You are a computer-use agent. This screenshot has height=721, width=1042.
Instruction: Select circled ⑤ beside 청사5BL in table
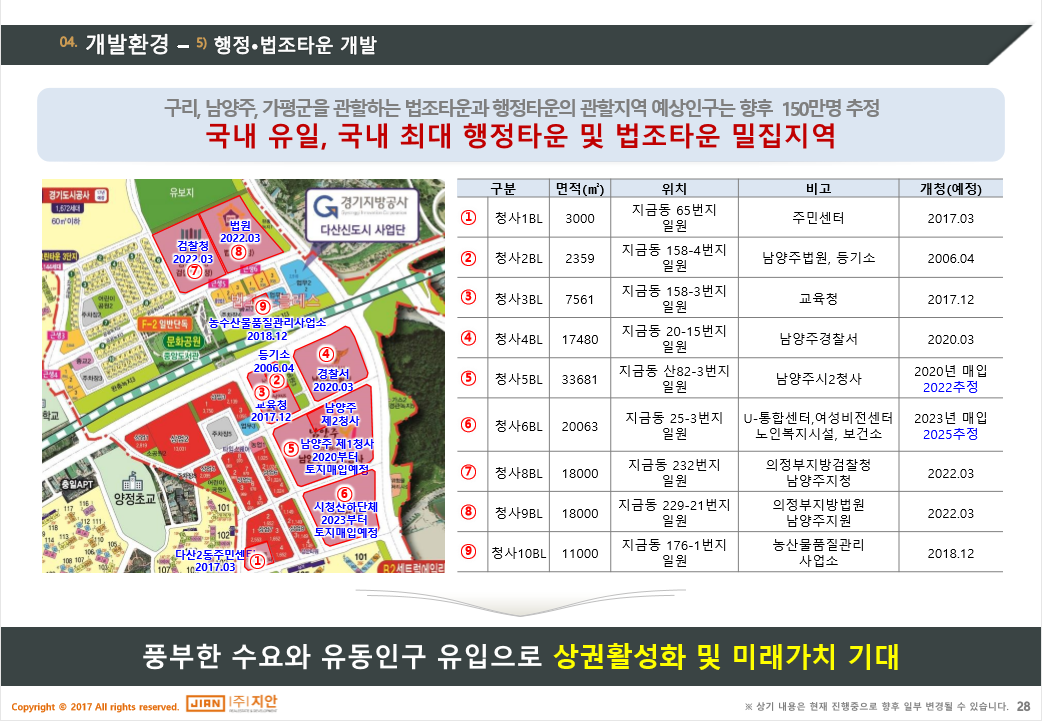point(467,379)
